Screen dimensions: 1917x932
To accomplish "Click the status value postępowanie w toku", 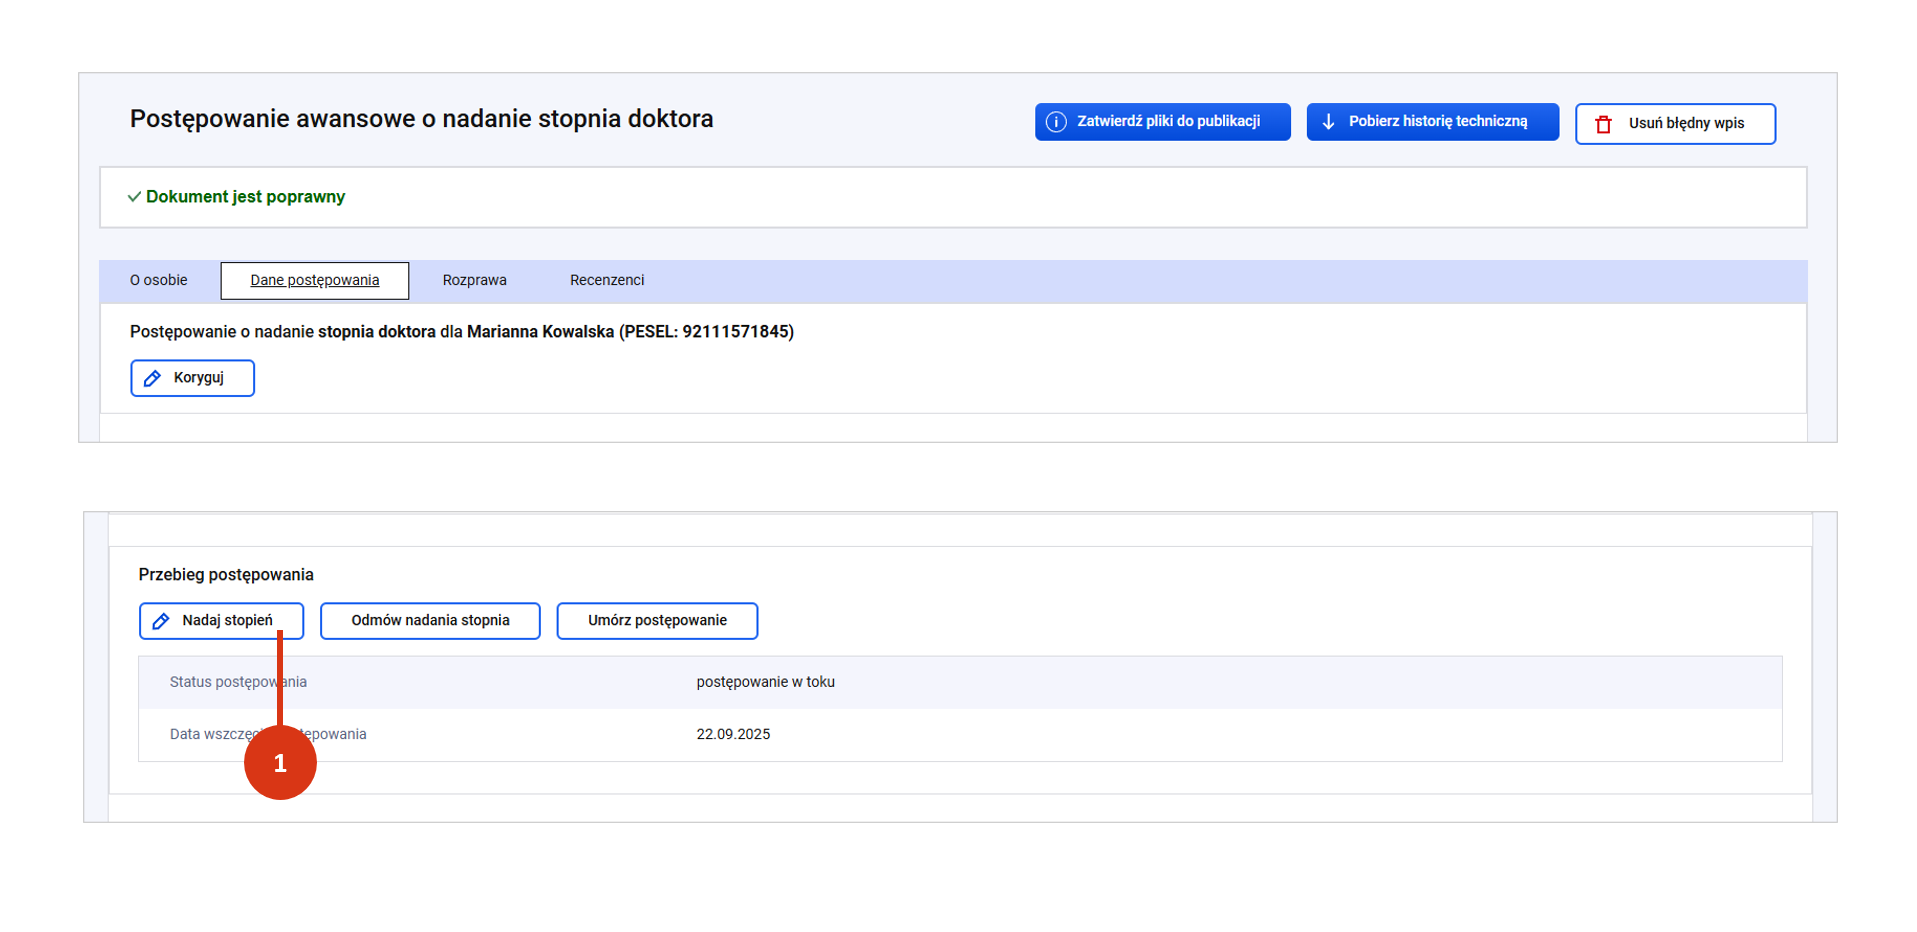I will coord(765,682).
